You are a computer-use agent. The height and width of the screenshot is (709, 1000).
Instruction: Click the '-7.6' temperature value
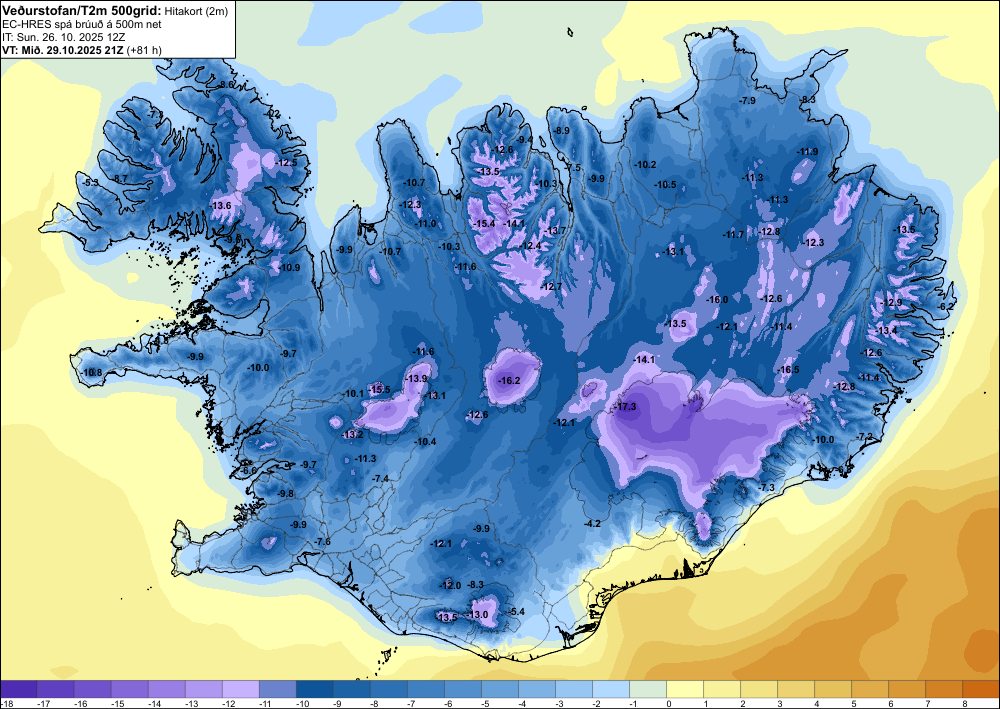tap(323, 542)
